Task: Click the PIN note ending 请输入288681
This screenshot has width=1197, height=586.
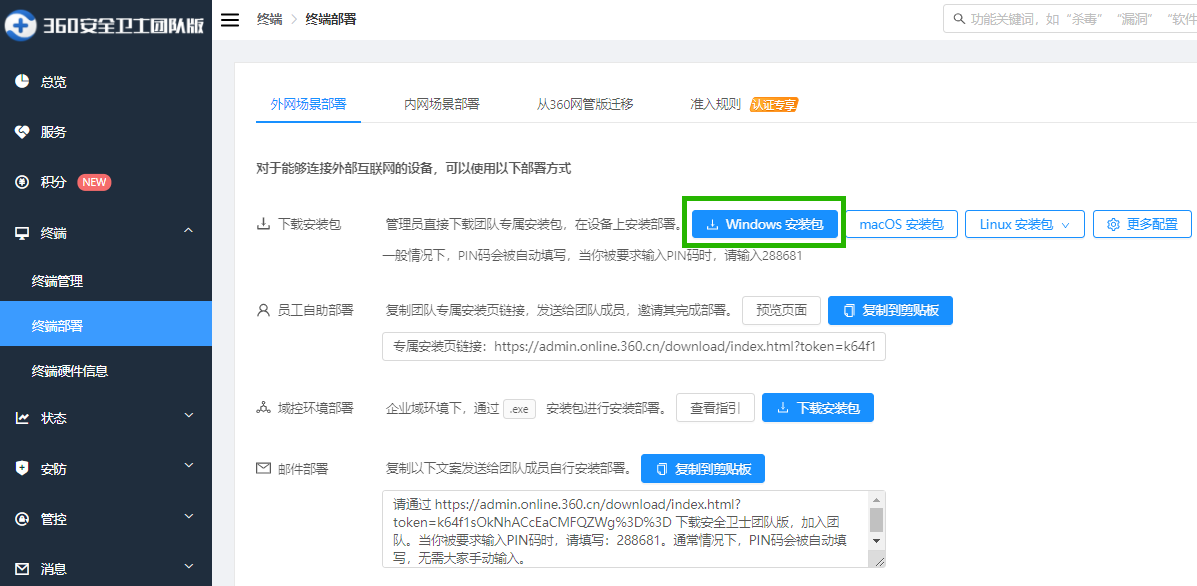Action: pos(592,256)
